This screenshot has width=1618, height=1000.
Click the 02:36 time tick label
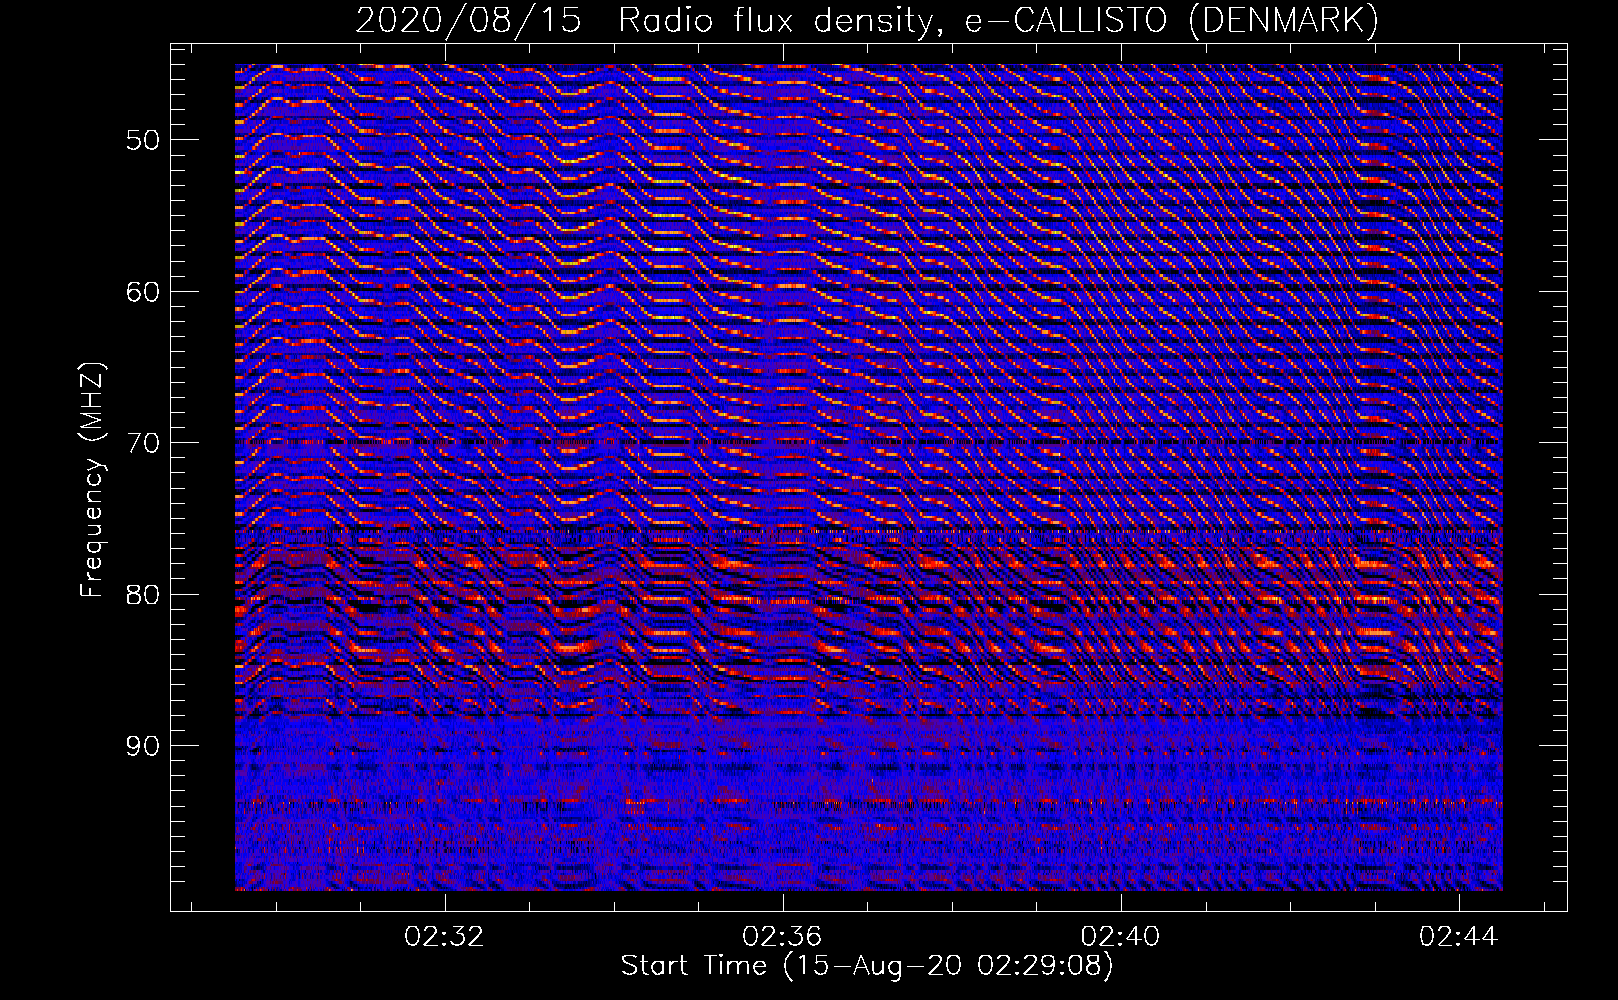[x=782, y=936]
